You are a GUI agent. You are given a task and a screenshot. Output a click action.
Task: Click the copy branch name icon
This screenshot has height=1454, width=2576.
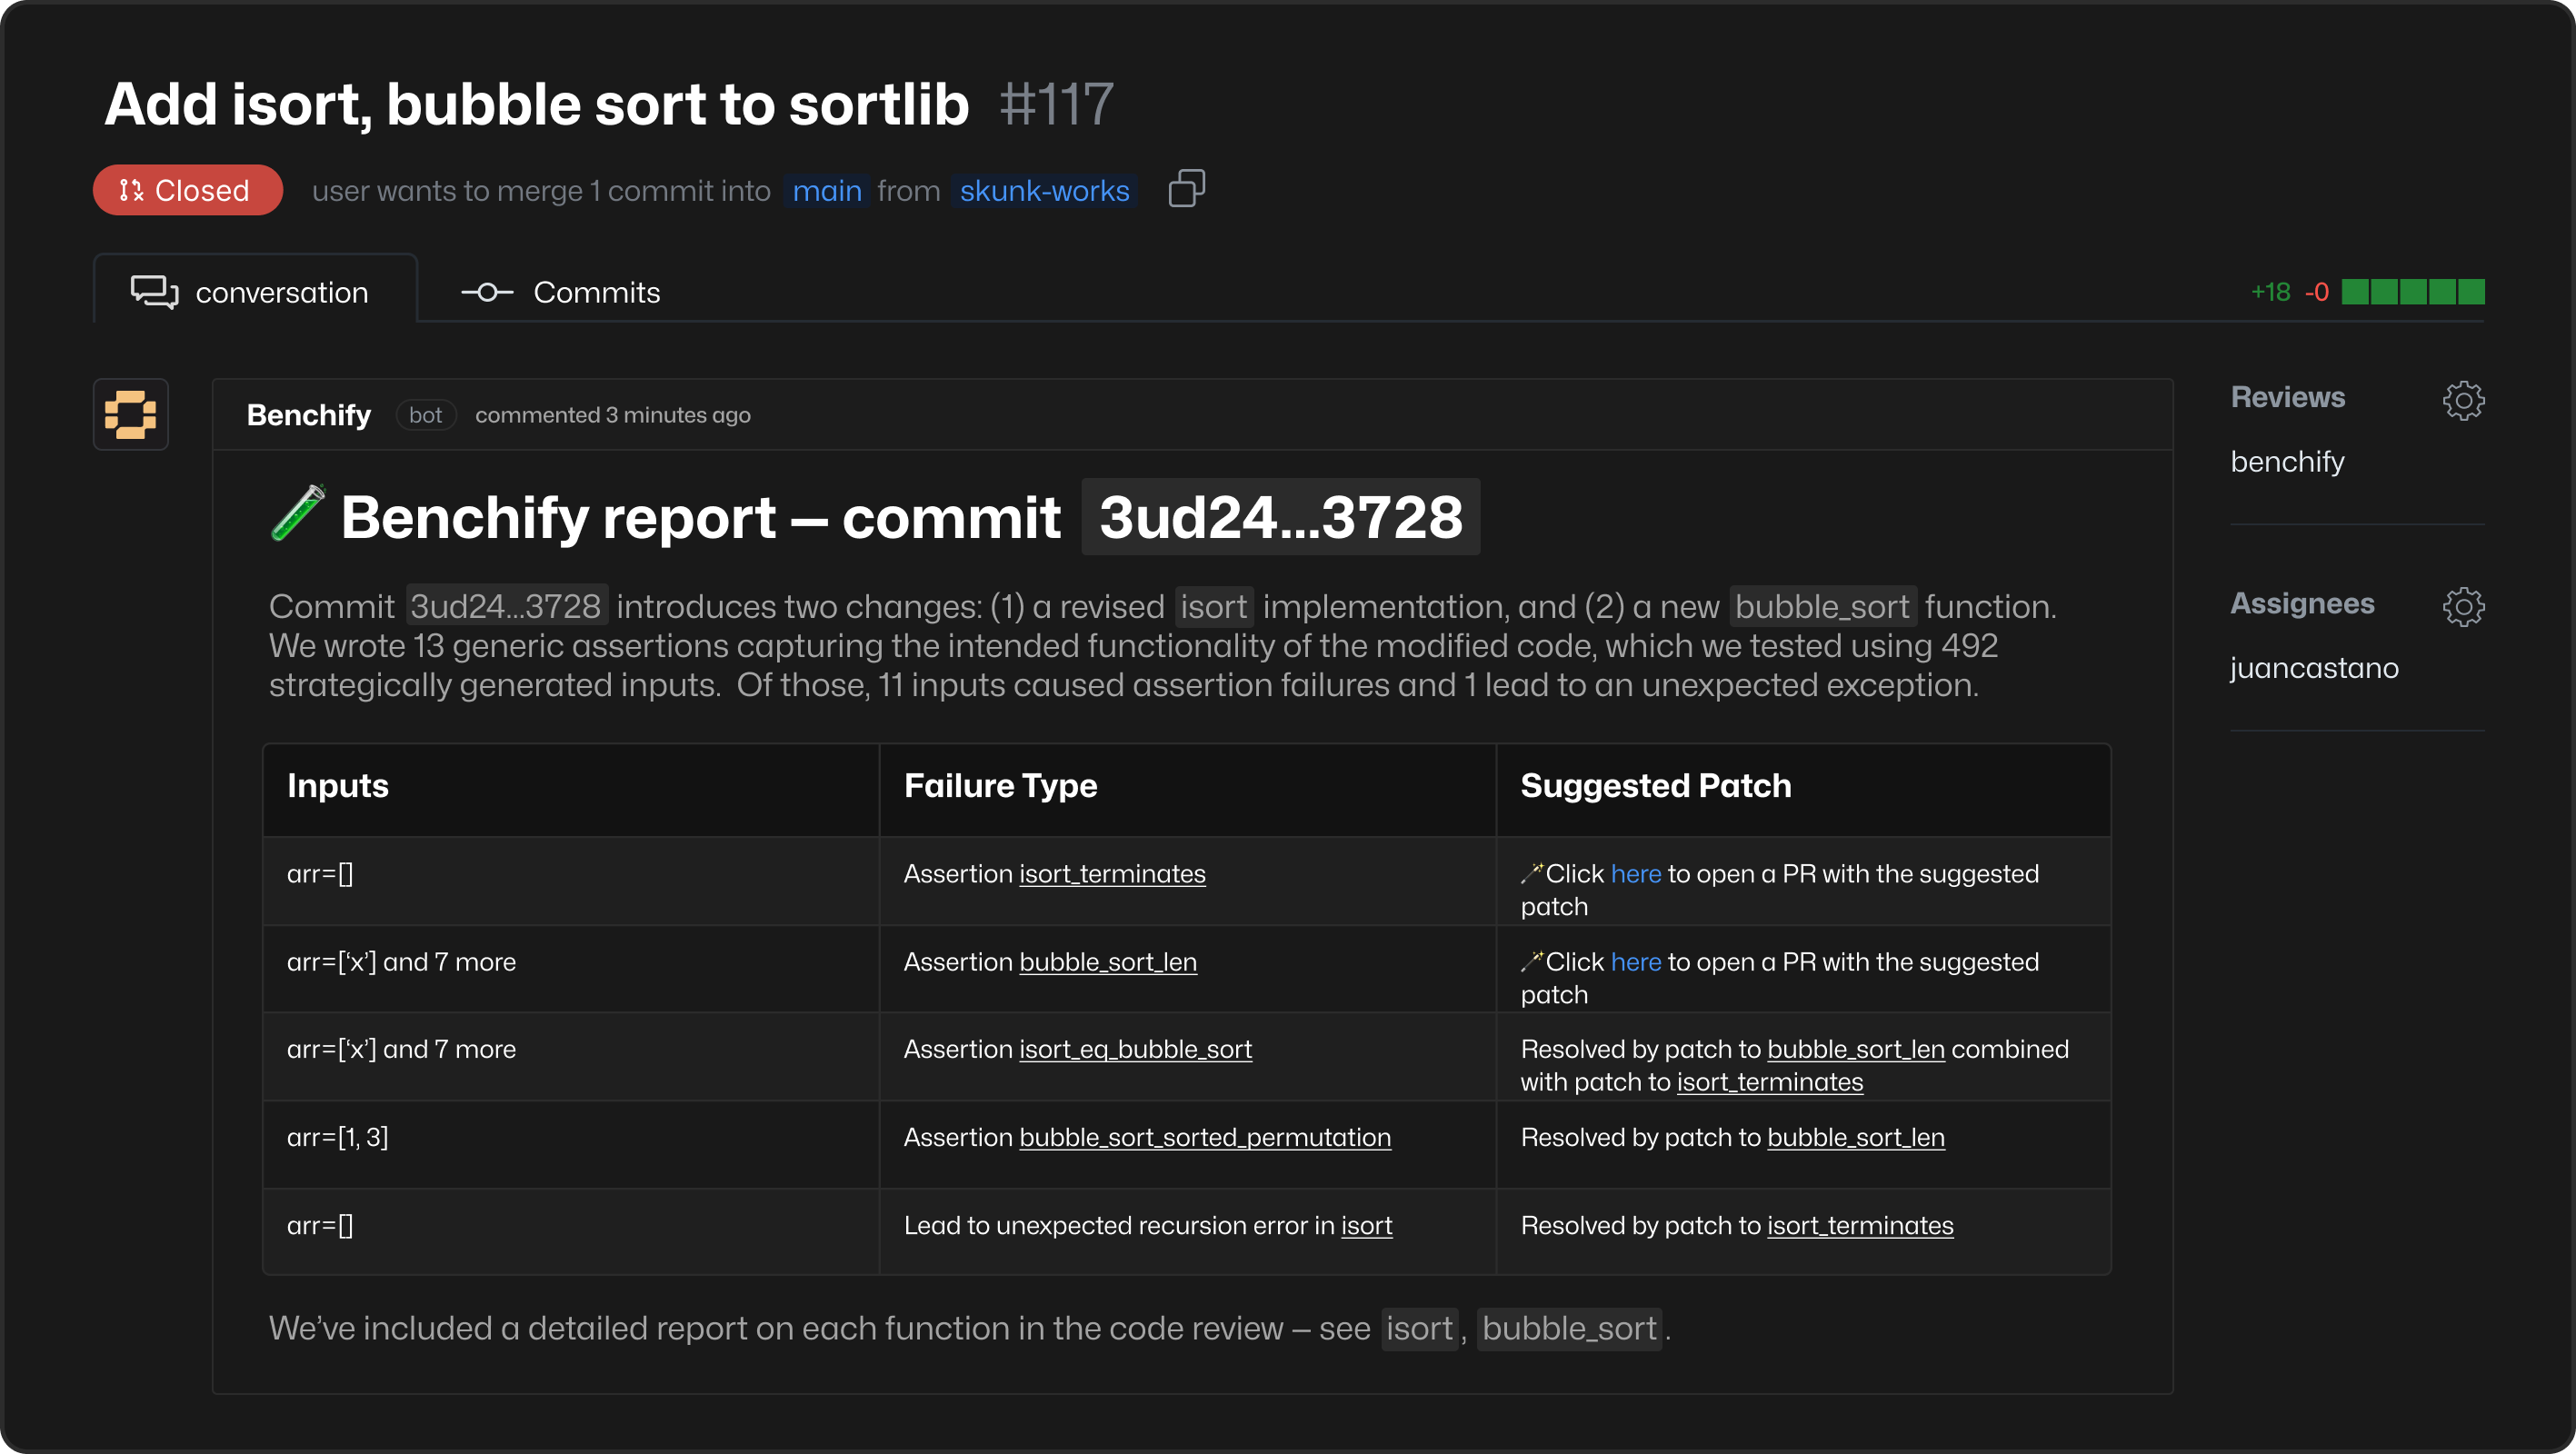point(1186,188)
